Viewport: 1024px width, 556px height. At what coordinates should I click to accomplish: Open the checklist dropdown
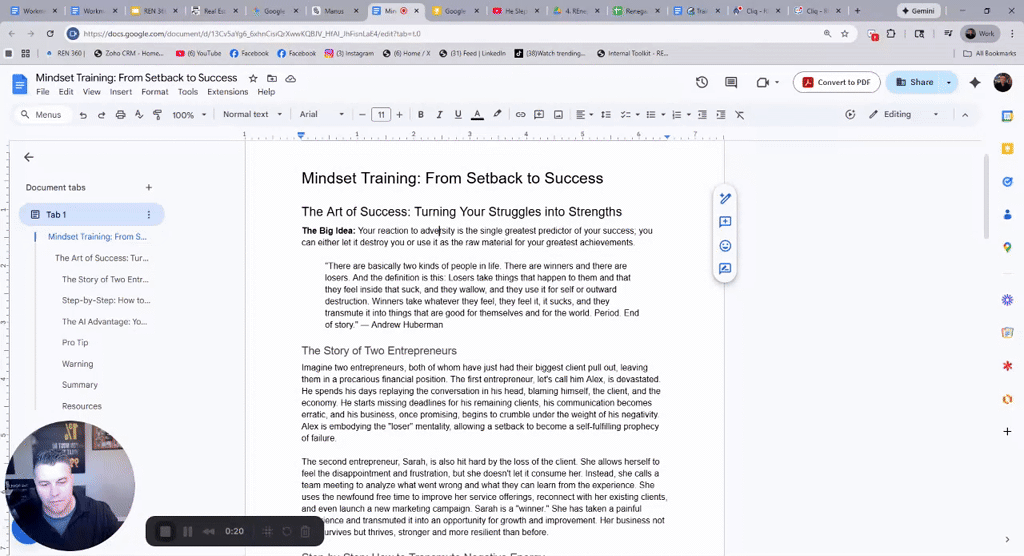[630, 115]
